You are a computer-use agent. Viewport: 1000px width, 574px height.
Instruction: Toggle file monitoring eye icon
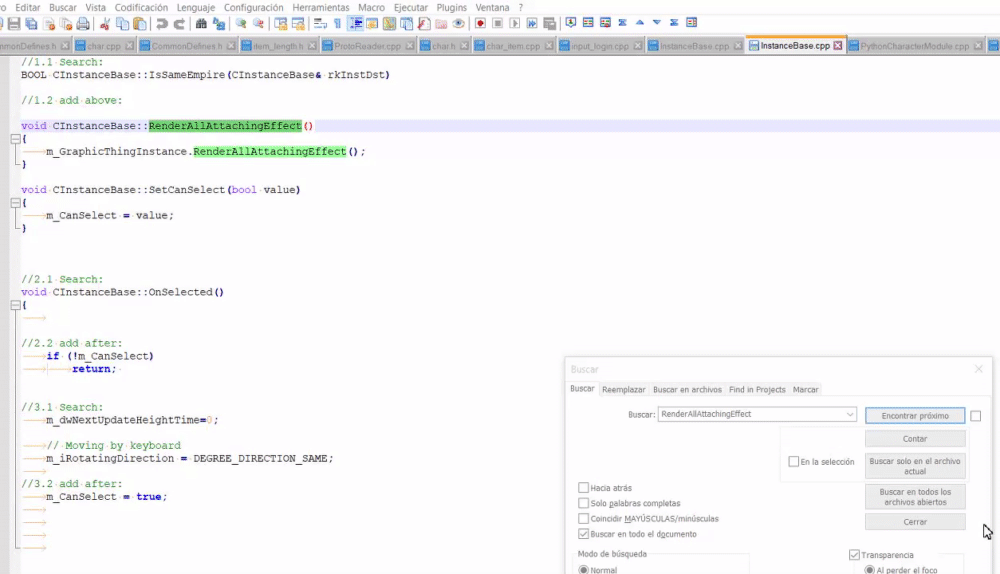pos(458,24)
